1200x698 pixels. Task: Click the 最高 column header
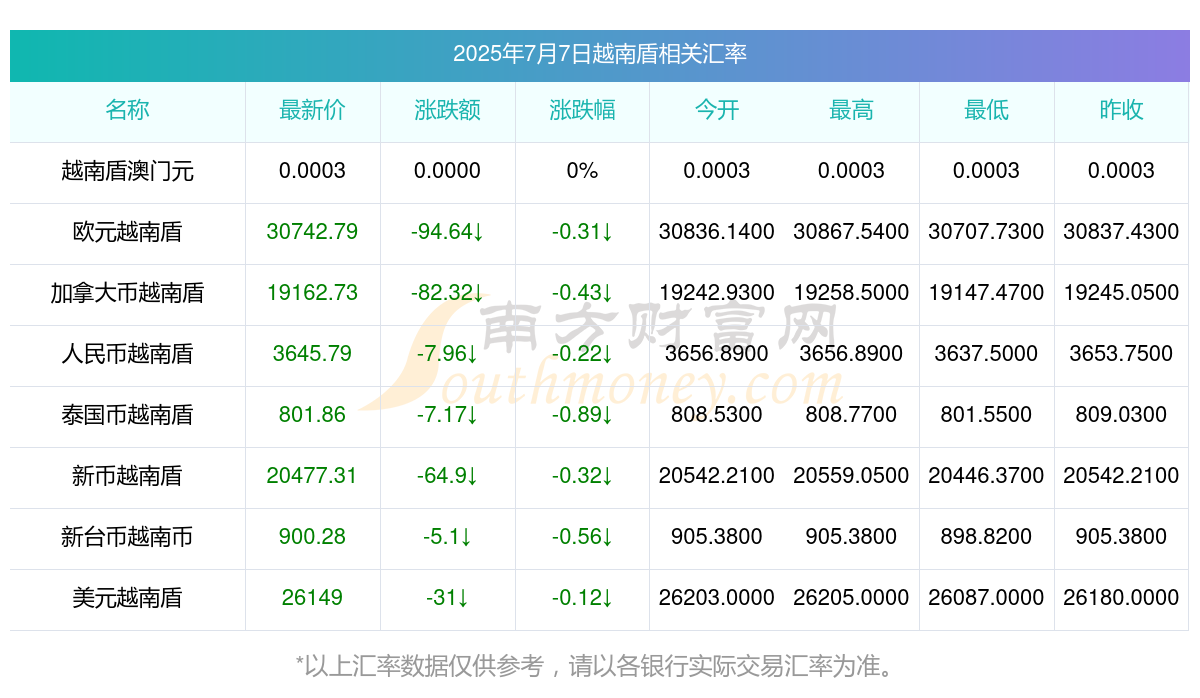pyautogui.click(x=851, y=110)
